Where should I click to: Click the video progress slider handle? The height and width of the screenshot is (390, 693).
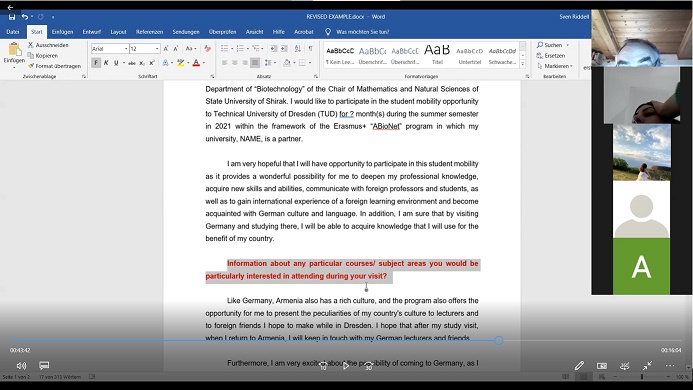click(x=499, y=340)
